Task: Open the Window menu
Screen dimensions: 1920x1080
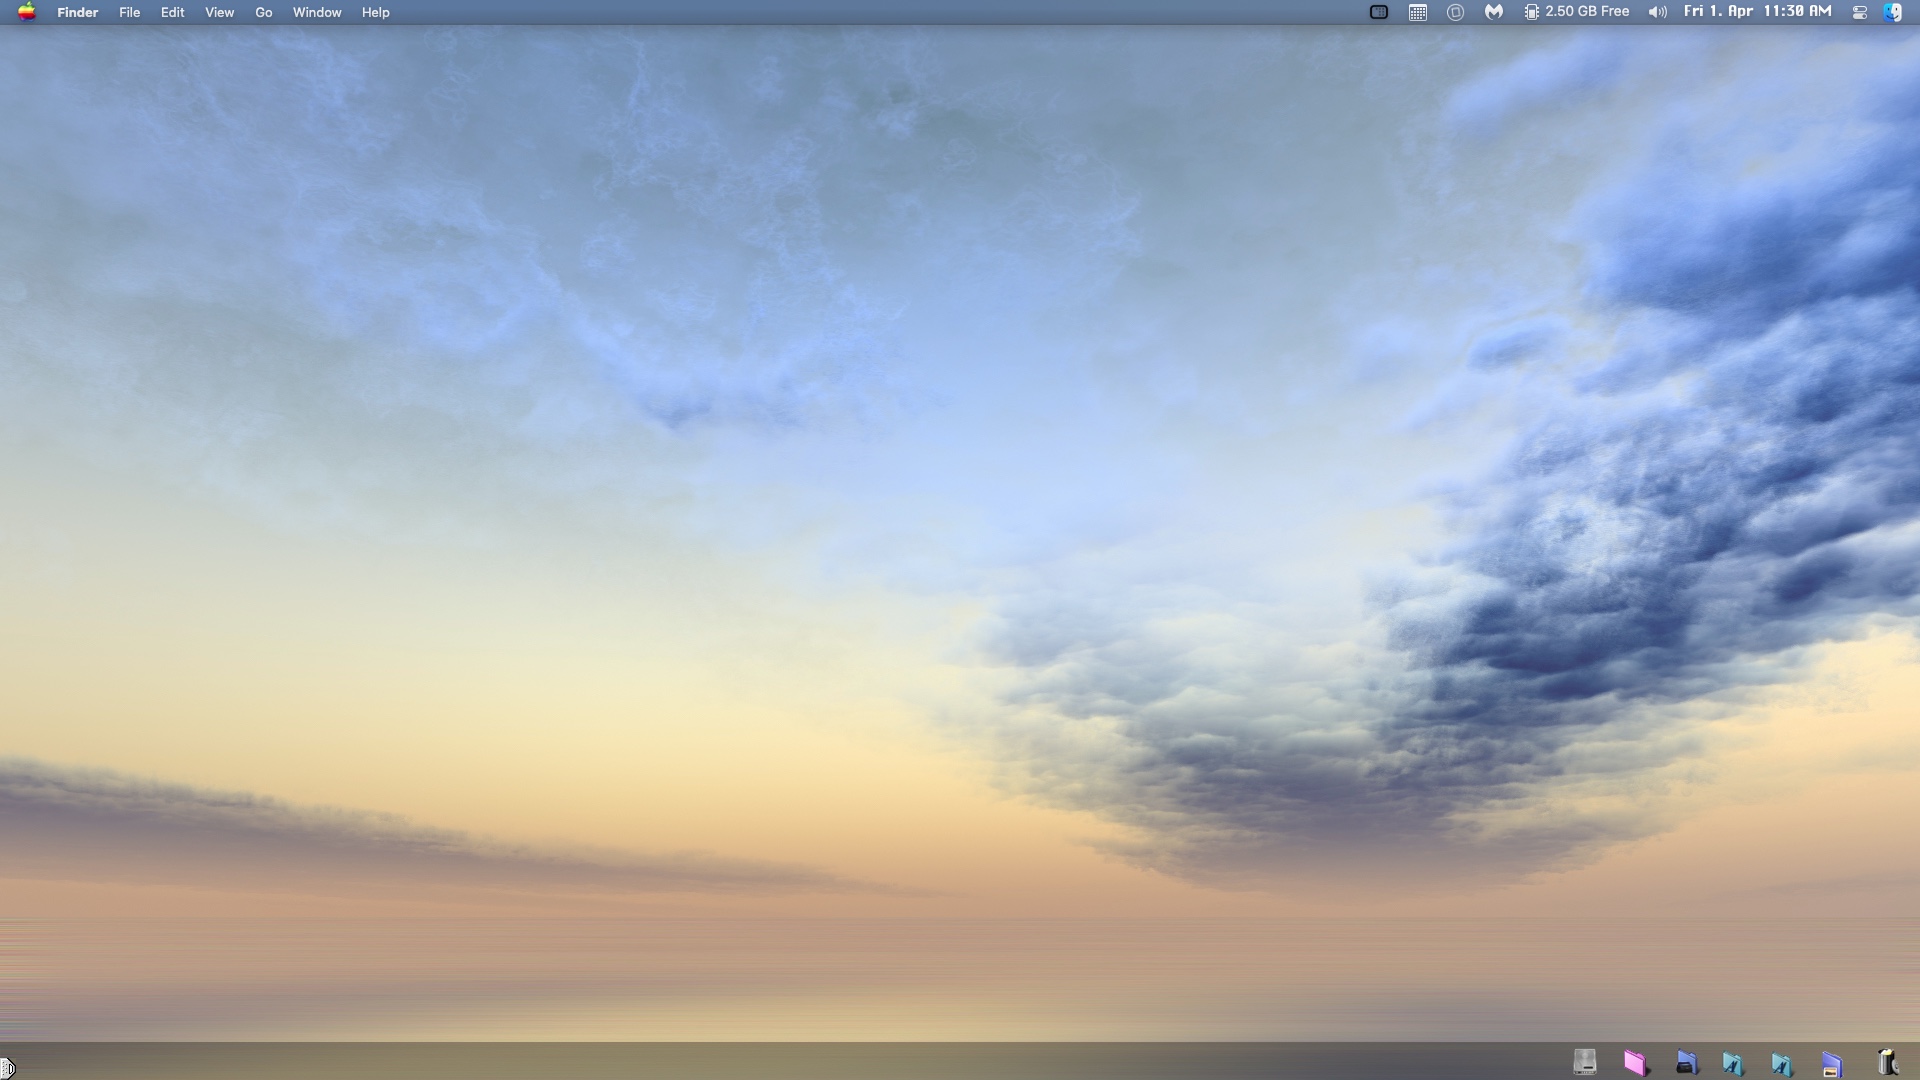Action: 316,12
